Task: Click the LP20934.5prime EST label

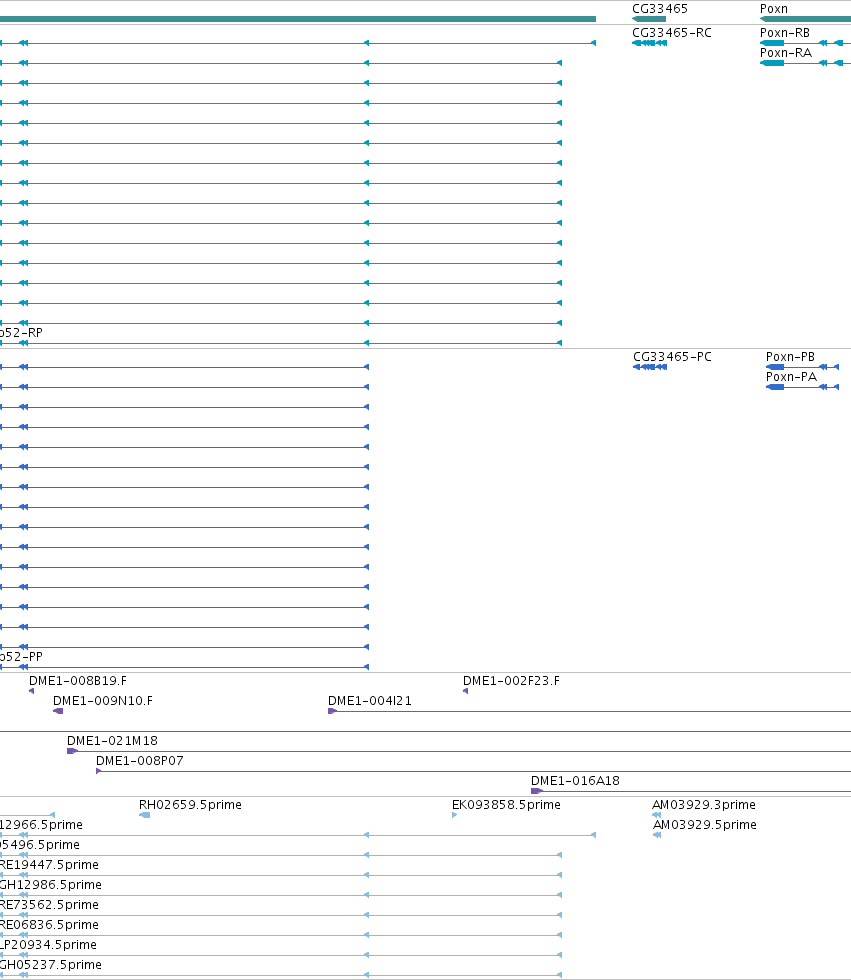Action: (x=48, y=944)
